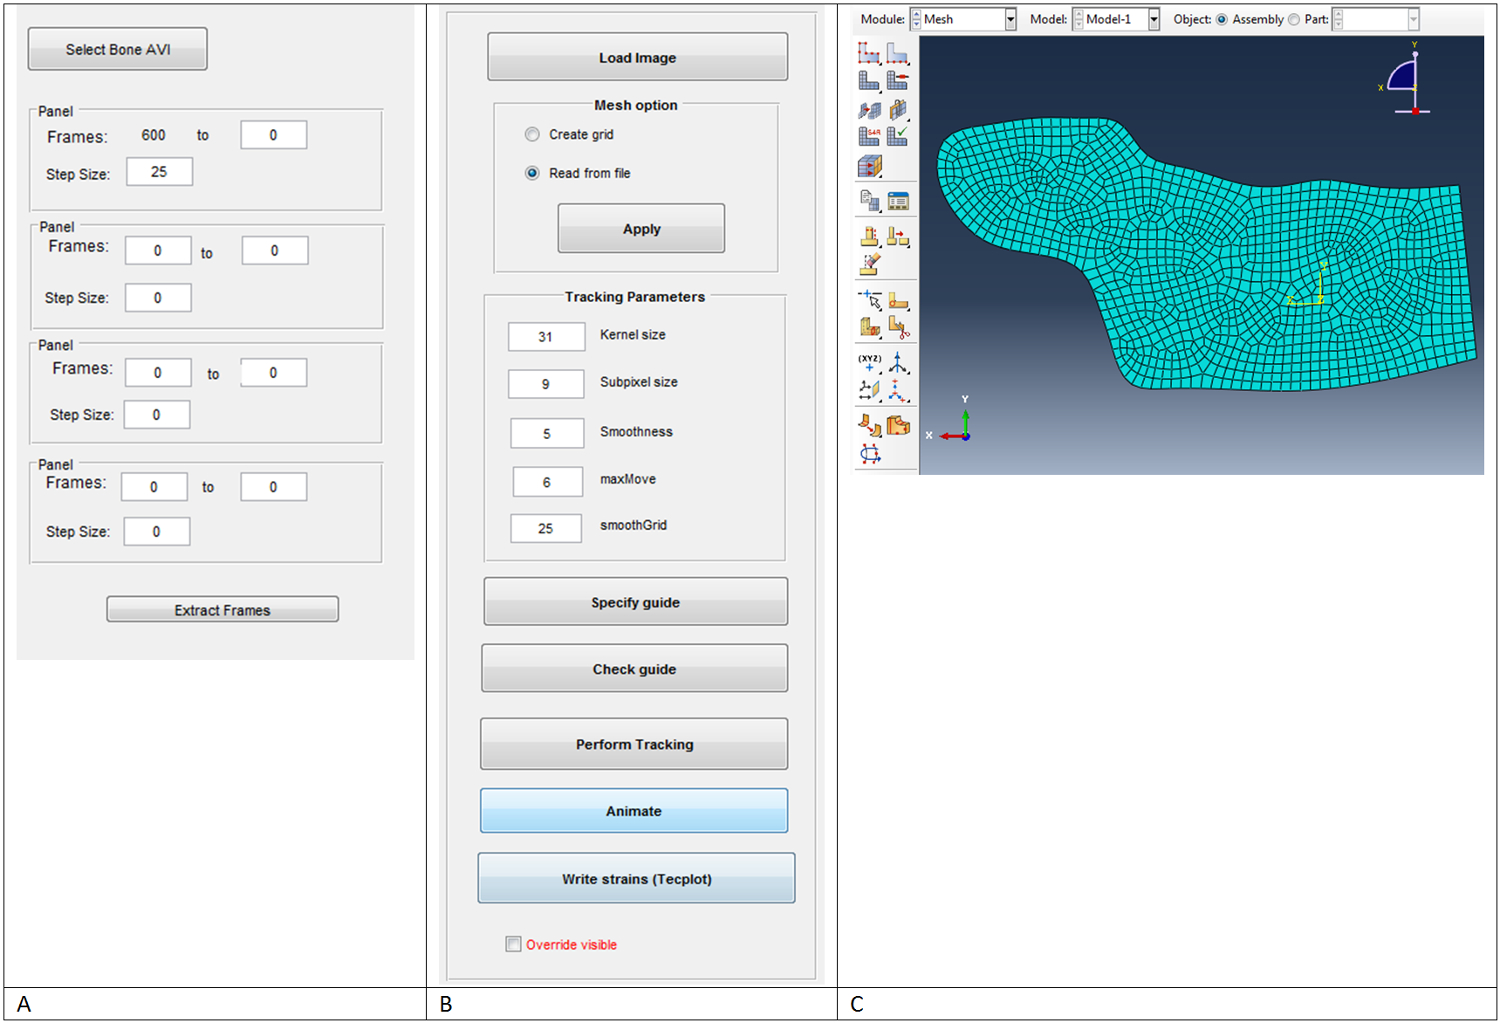Click the Create Datum Point XYZ icon
Viewport: 1500px width, 1023px height.
pos(869,362)
